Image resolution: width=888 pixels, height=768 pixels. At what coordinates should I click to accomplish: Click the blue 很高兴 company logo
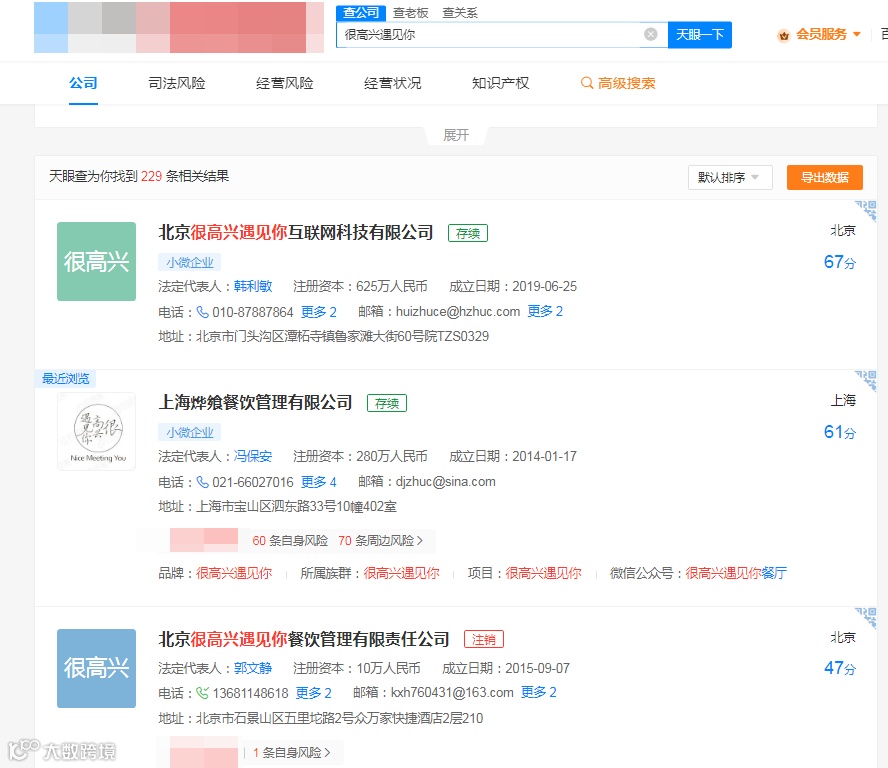96,668
